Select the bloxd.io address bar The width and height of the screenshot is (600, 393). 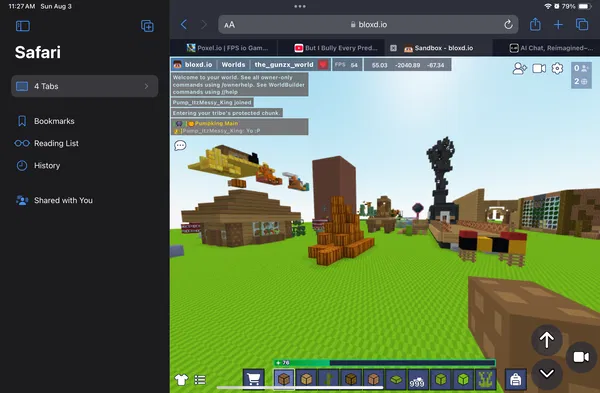point(368,24)
